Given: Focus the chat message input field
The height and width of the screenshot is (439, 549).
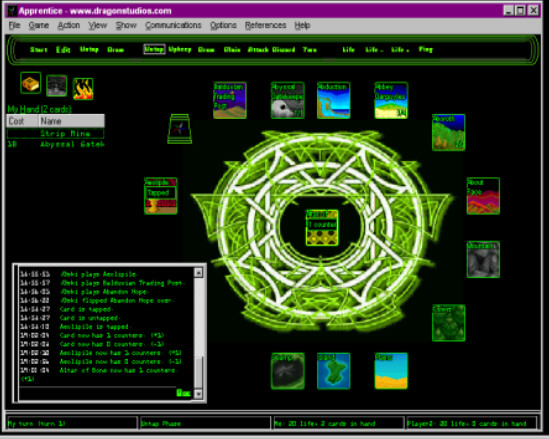Looking at the screenshot, I should pos(97,393).
